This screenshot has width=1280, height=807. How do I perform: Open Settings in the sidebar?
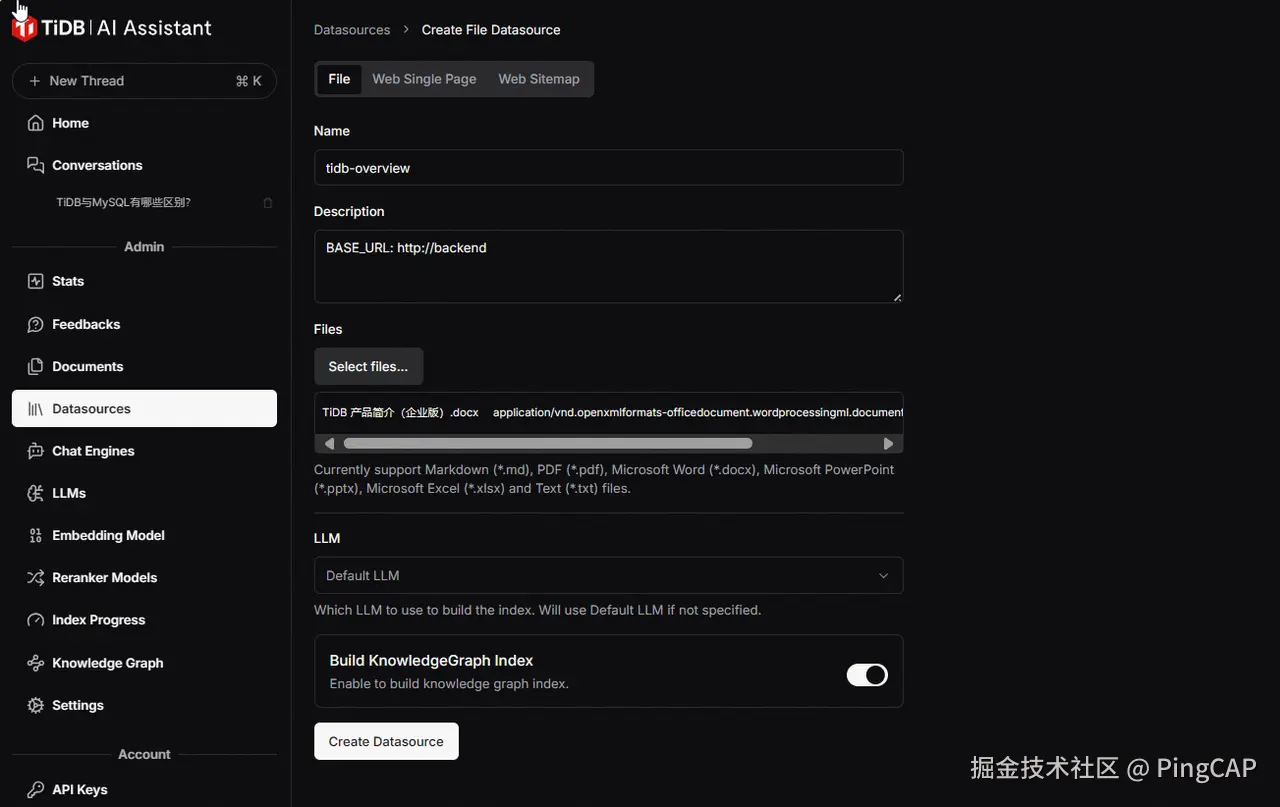[144, 705]
